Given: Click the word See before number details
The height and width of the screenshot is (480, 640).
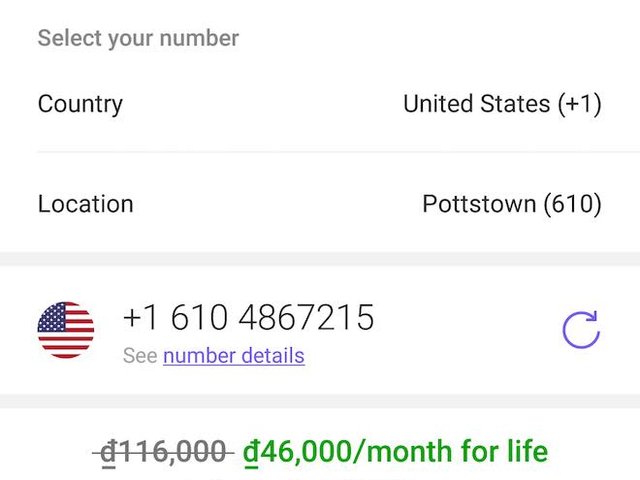Looking at the screenshot, I should [140, 356].
